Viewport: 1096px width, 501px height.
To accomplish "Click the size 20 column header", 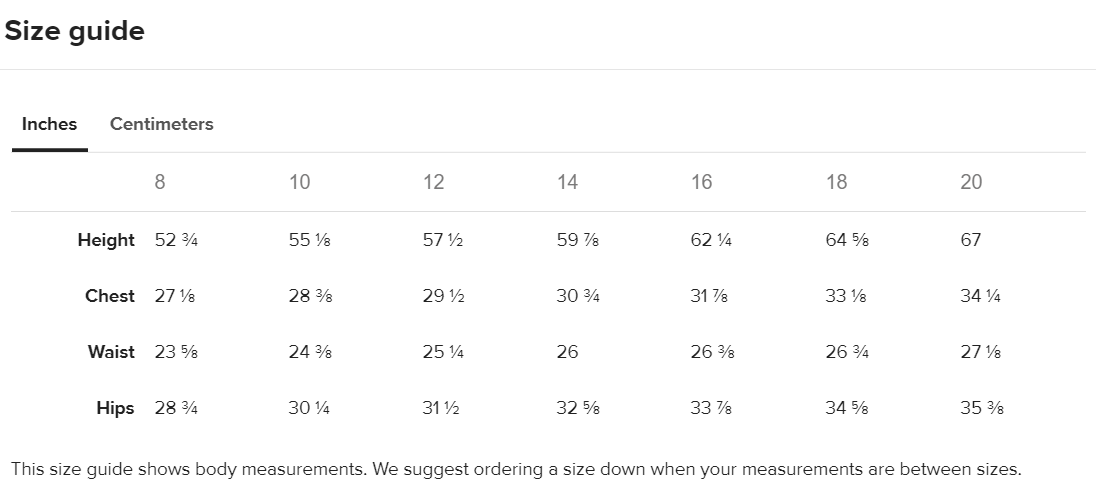I will click(x=971, y=182).
